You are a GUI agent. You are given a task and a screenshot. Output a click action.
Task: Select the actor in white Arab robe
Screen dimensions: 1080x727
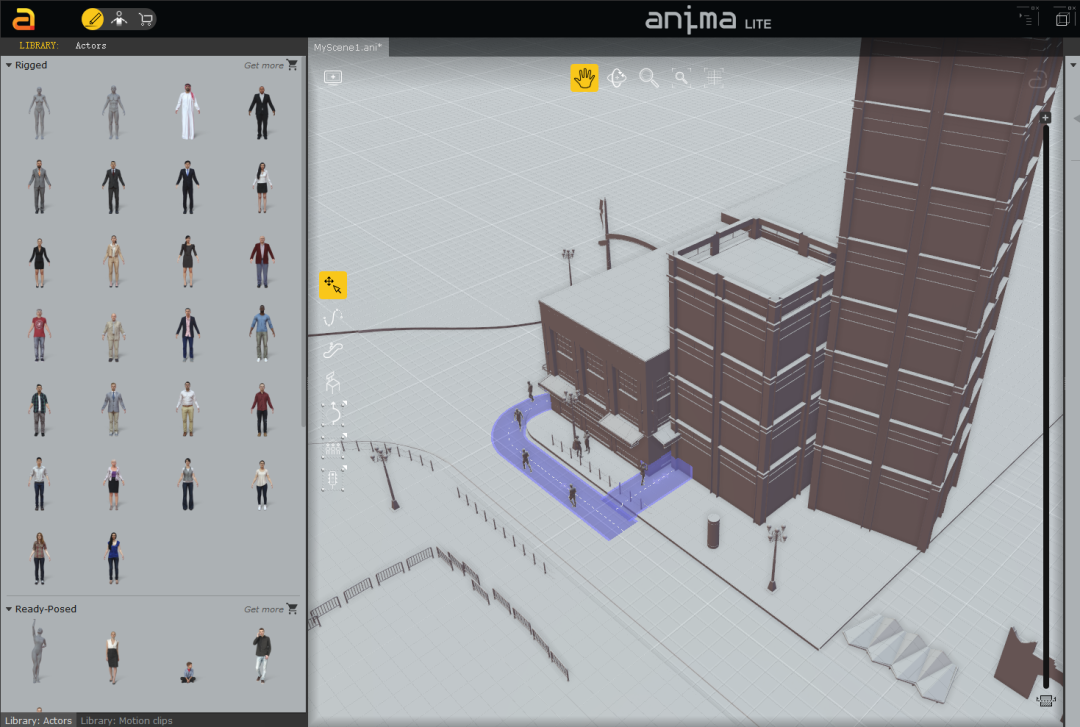coord(187,112)
